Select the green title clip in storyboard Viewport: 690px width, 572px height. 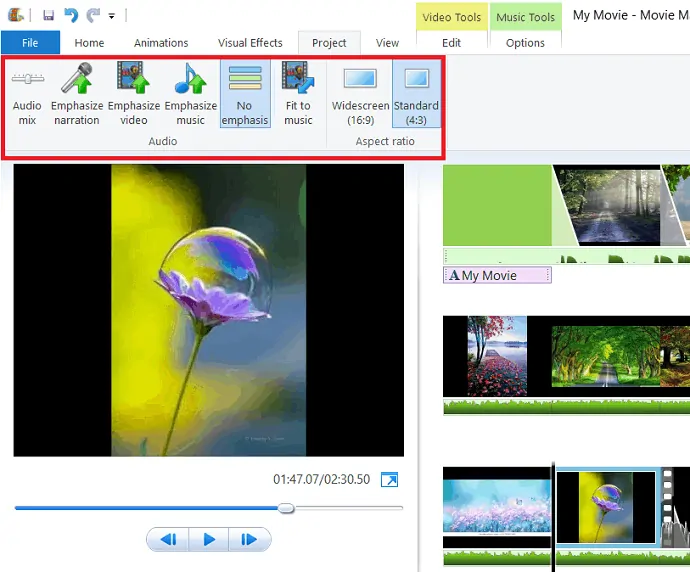tap(497, 205)
